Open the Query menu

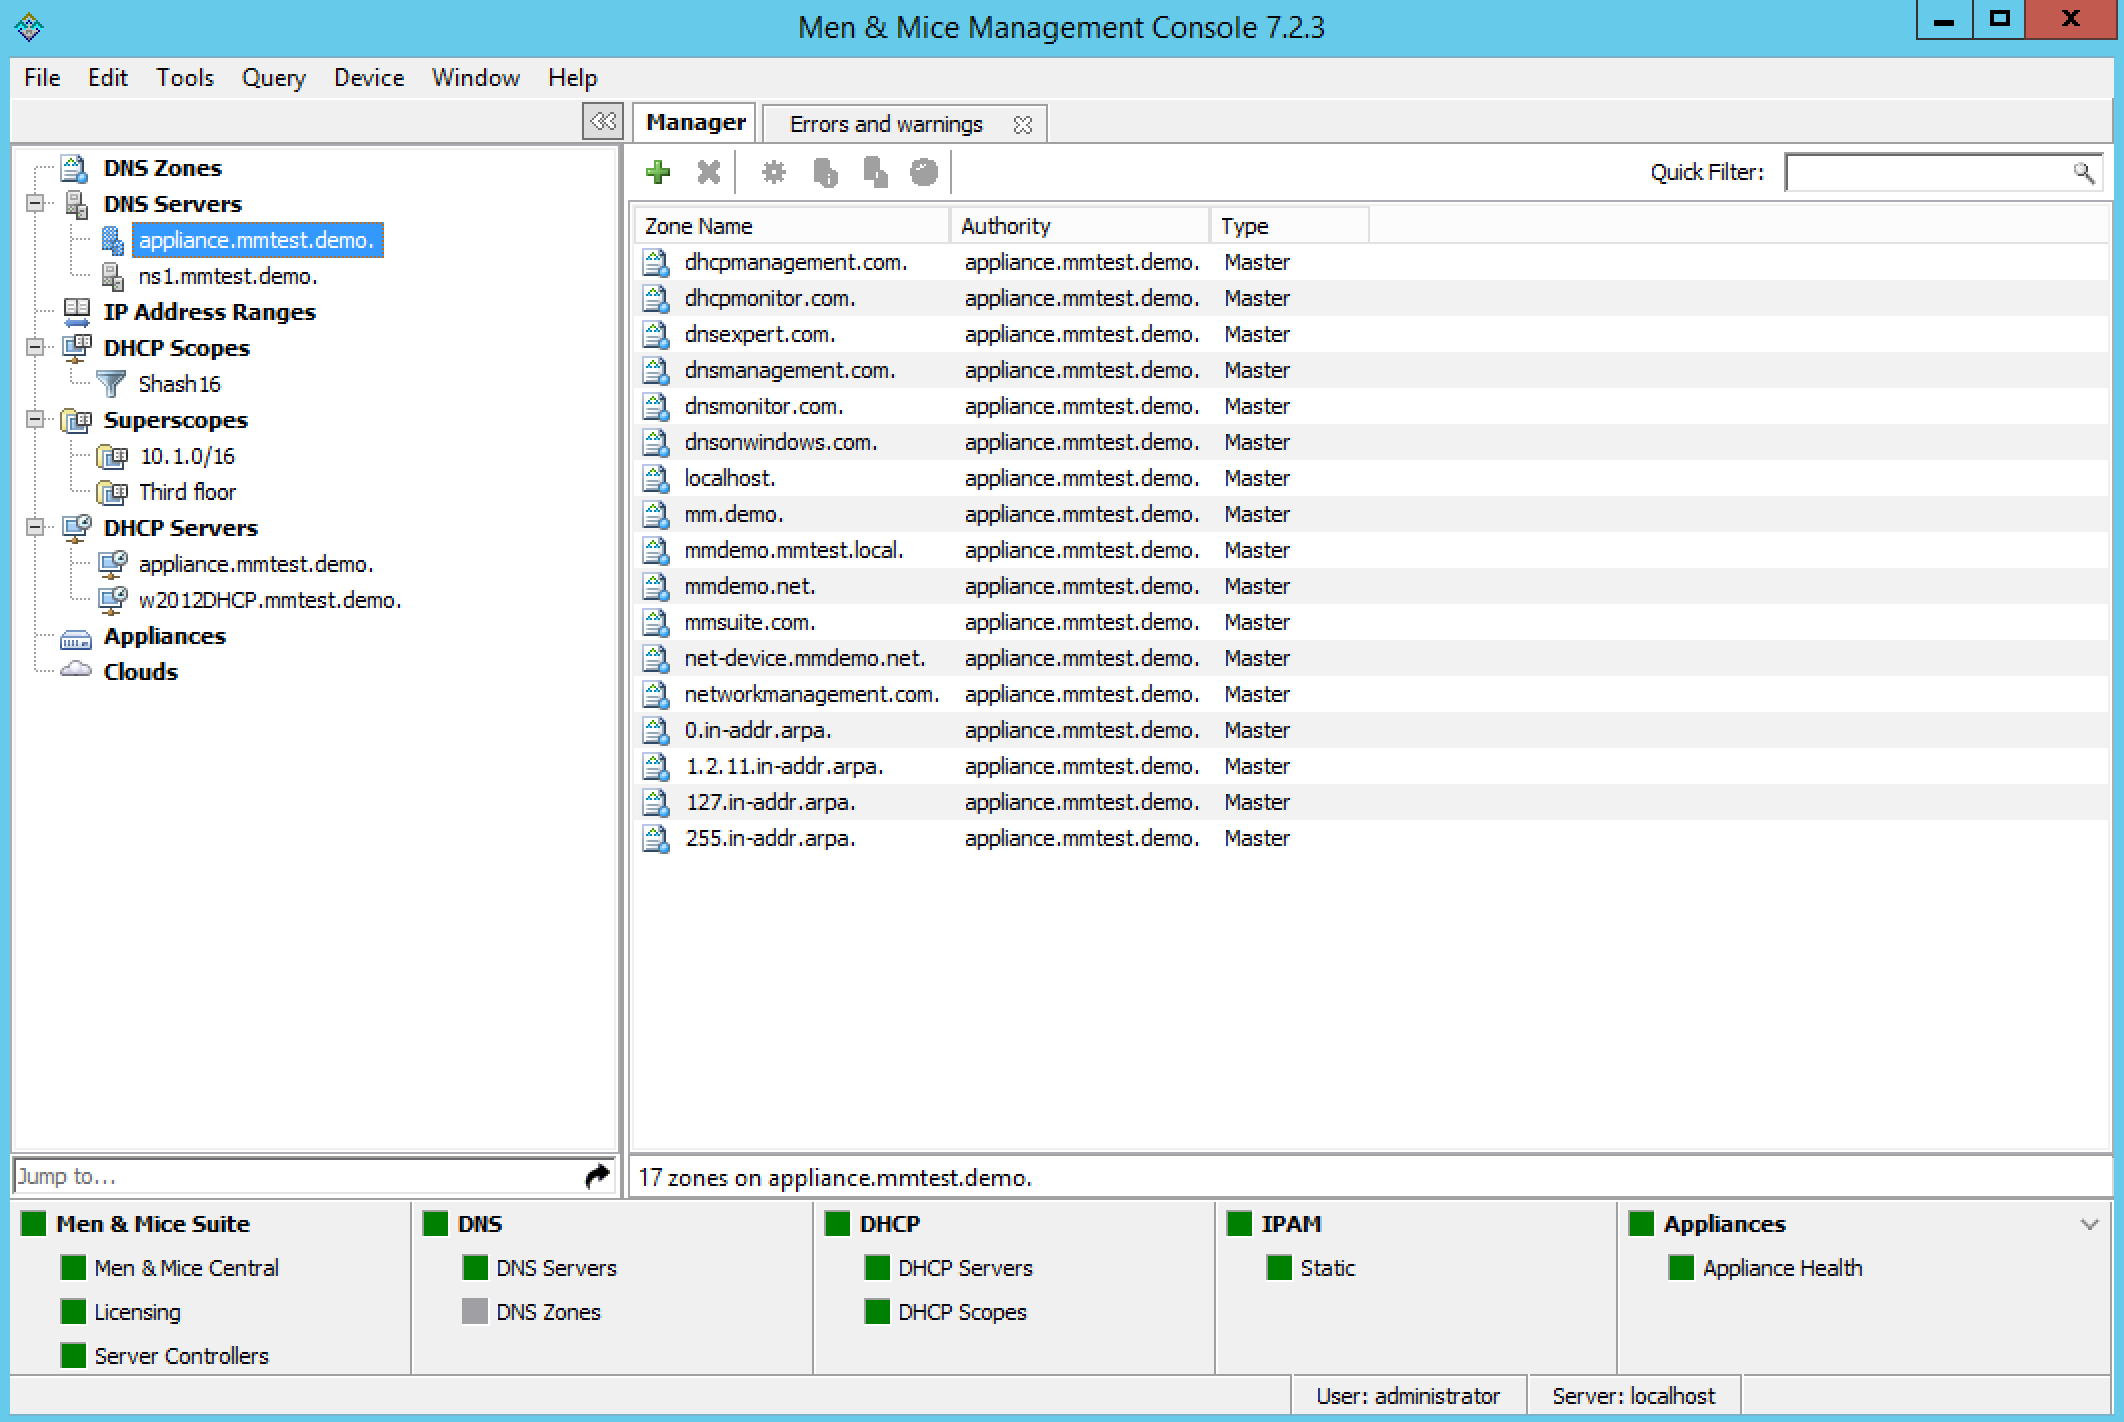tap(272, 77)
